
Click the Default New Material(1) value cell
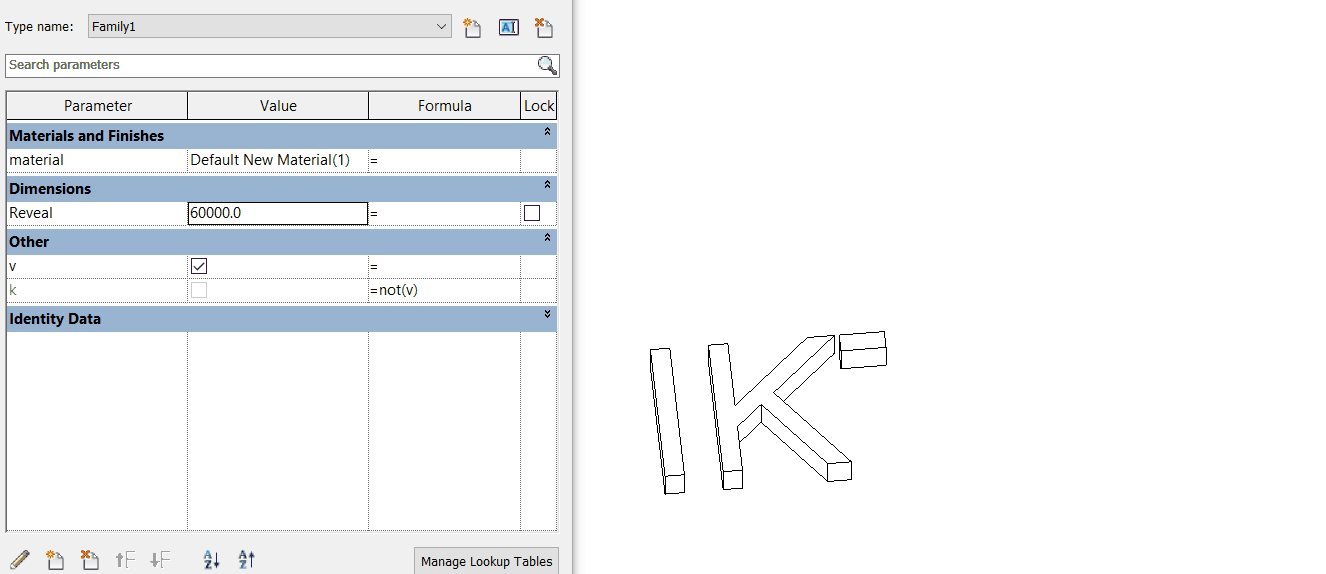tap(278, 160)
